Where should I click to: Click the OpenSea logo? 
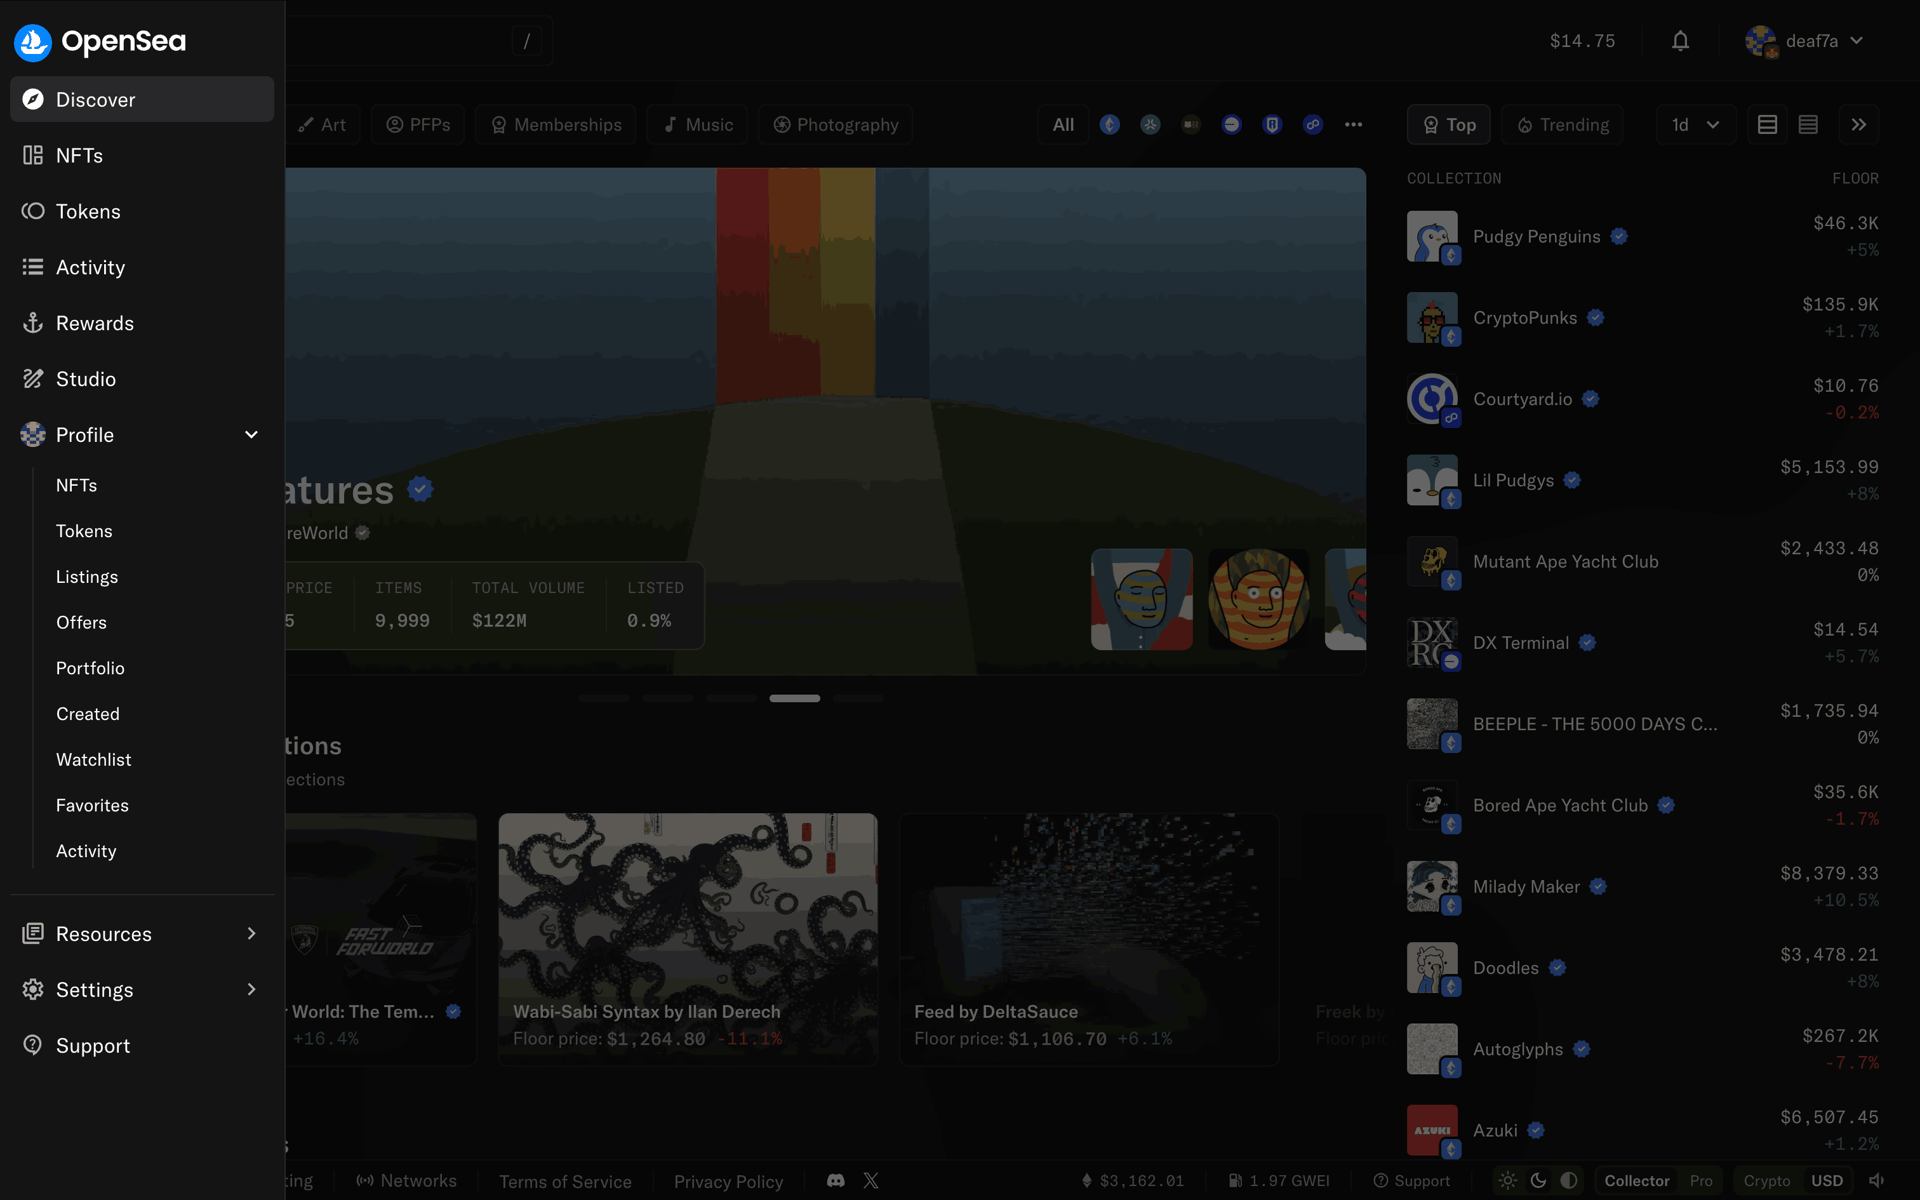pyautogui.click(x=100, y=41)
